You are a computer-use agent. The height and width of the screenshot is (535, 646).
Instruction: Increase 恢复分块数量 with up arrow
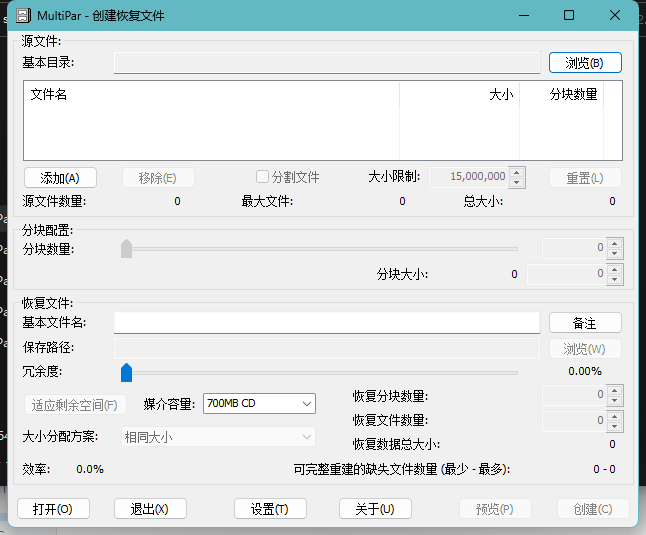point(615,390)
